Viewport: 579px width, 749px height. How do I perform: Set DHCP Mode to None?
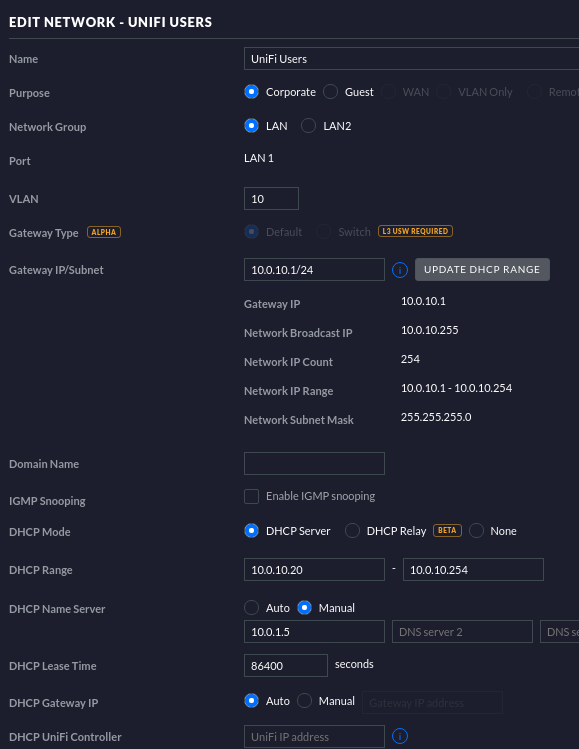click(x=476, y=531)
